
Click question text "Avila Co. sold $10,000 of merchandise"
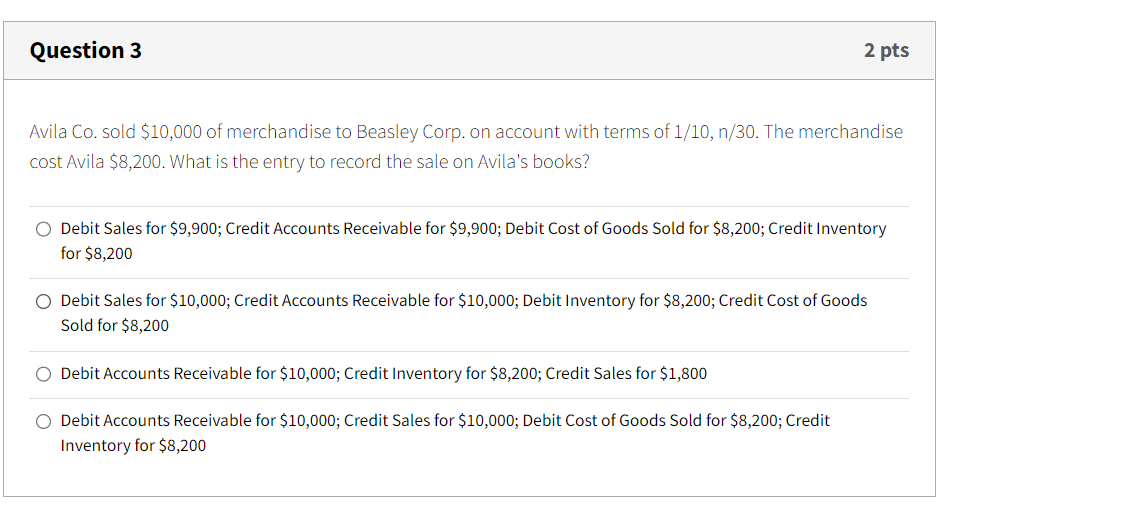coord(178,132)
